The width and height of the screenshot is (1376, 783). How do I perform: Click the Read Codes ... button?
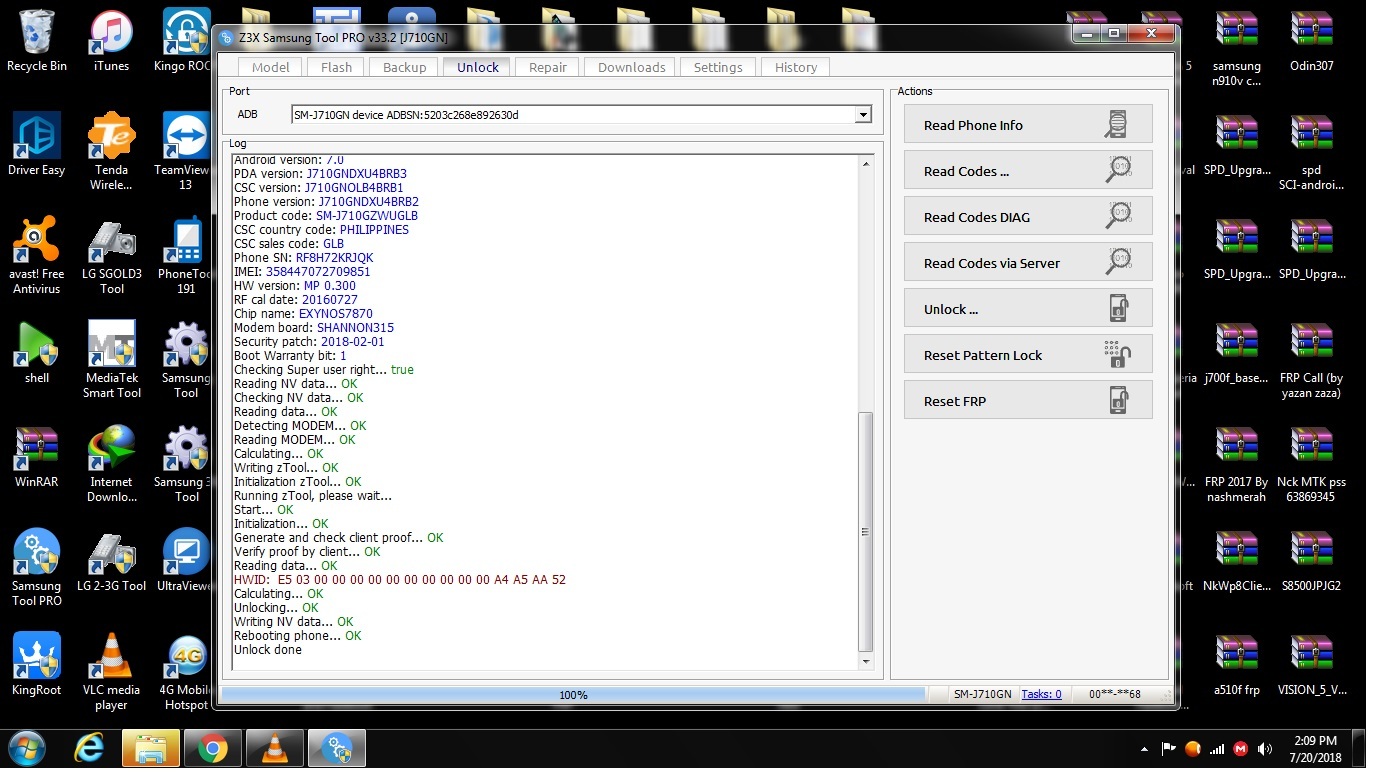click(1028, 171)
